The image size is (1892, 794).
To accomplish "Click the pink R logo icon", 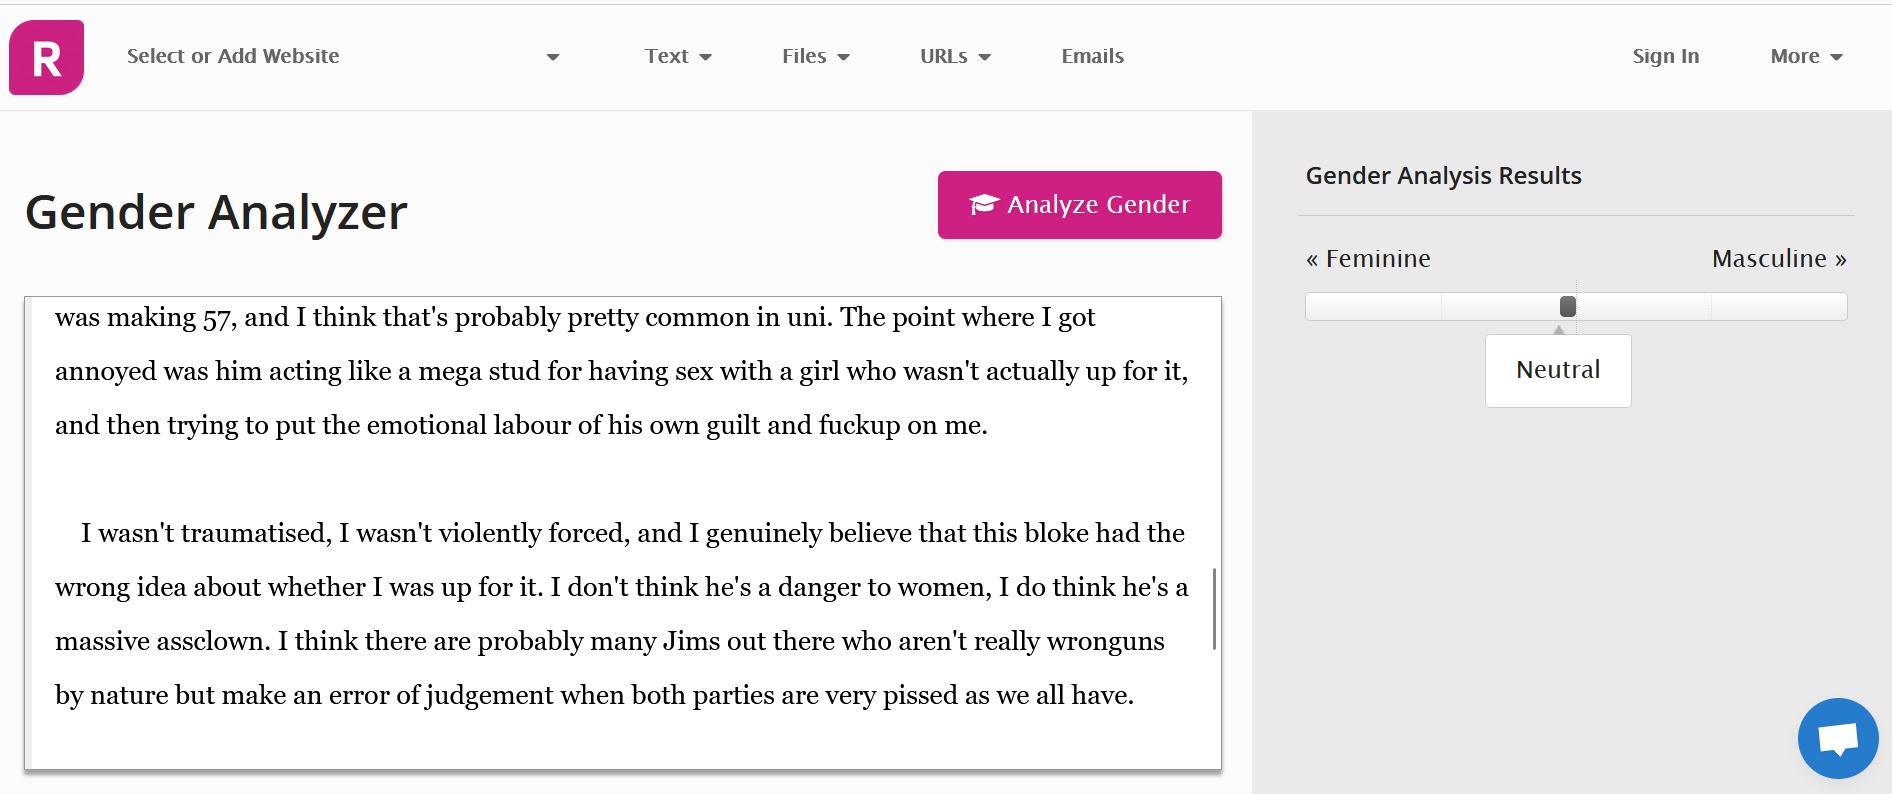I will pyautogui.click(x=47, y=57).
